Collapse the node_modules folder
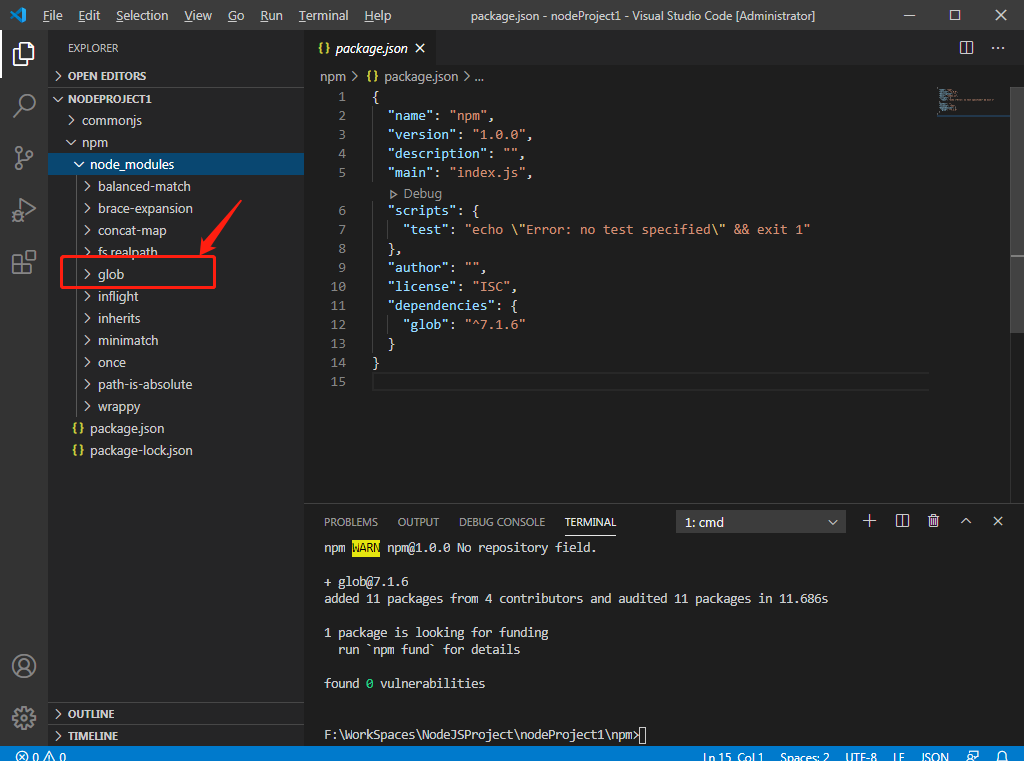 point(176,164)
